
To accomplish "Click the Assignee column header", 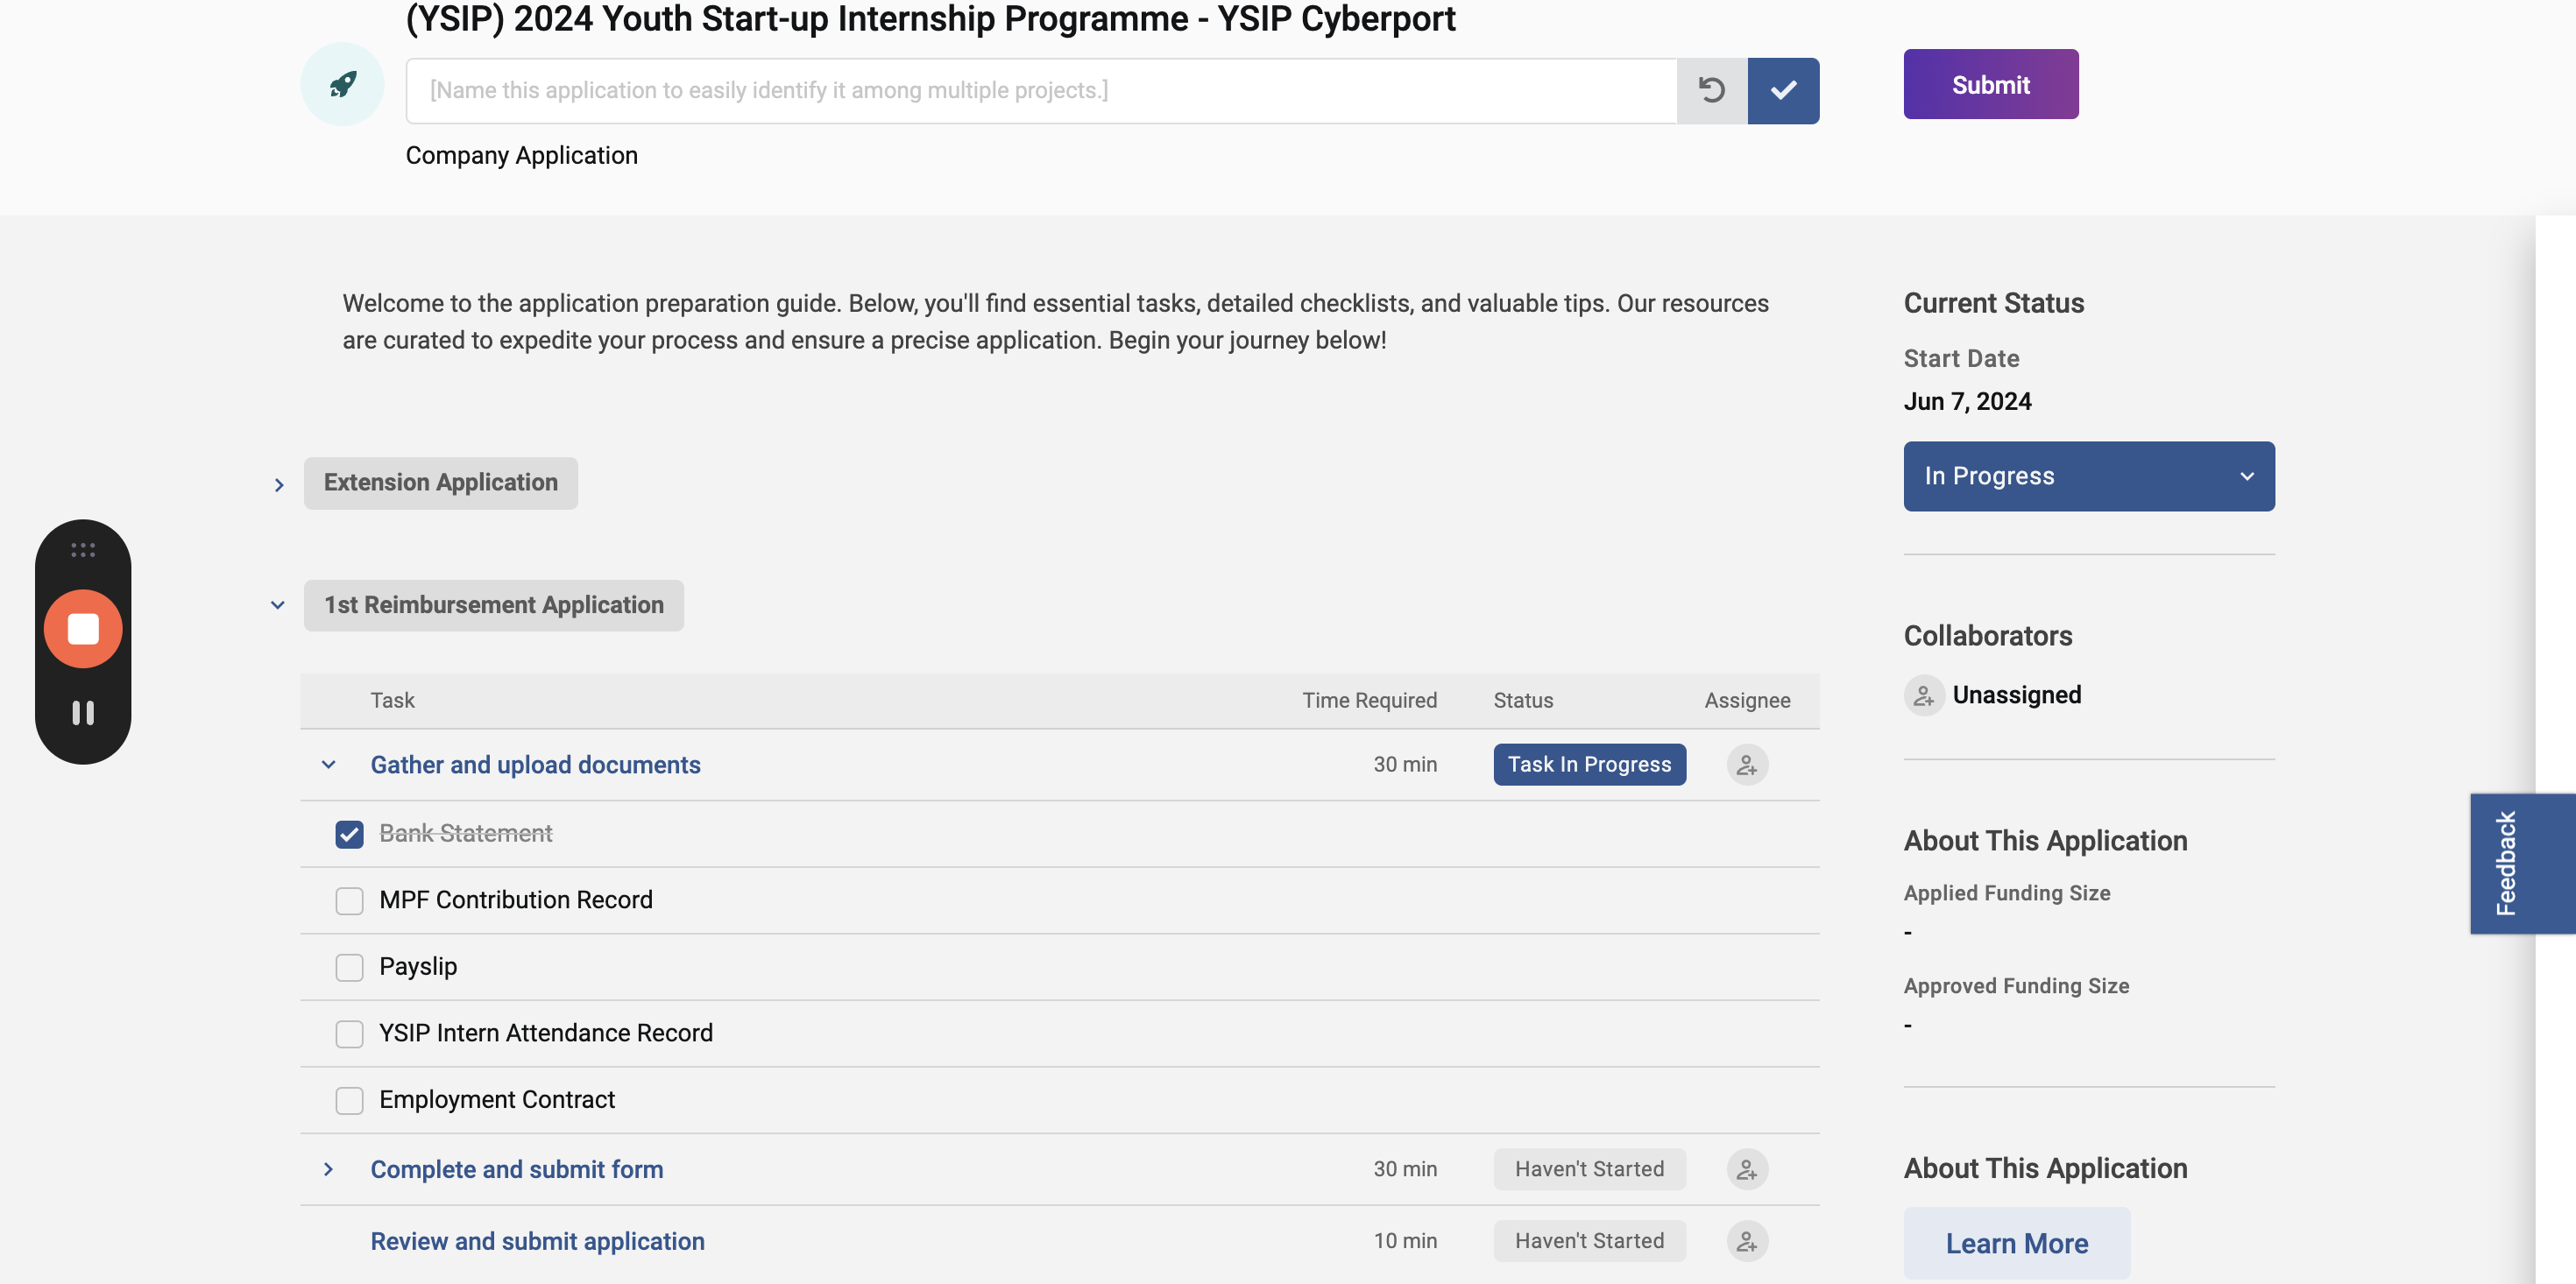I will click(x=1747, y=701).
